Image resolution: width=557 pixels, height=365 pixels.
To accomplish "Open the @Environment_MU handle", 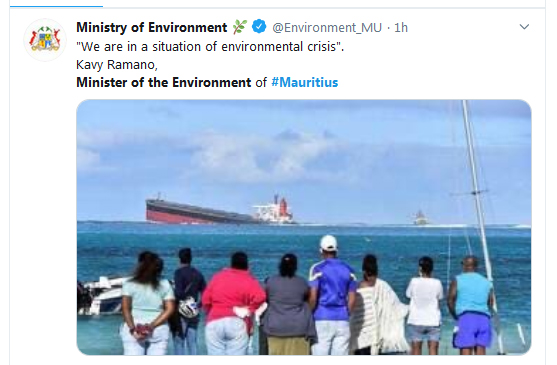I will point(327,27).
